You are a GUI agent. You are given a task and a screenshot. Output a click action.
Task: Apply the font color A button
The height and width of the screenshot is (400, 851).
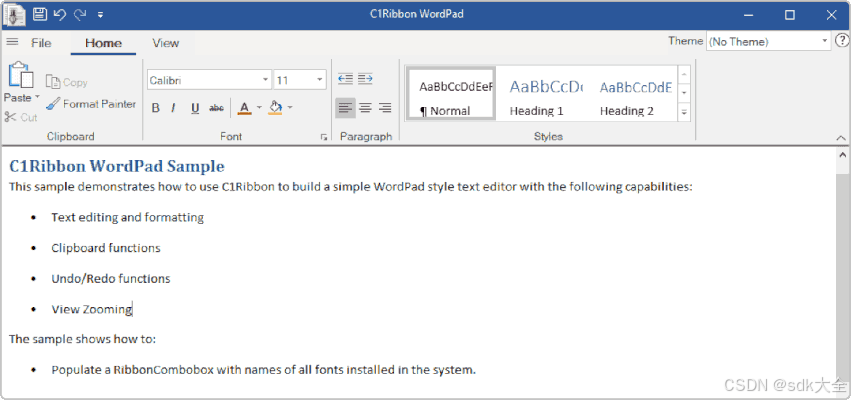click(x=245, y=108)
